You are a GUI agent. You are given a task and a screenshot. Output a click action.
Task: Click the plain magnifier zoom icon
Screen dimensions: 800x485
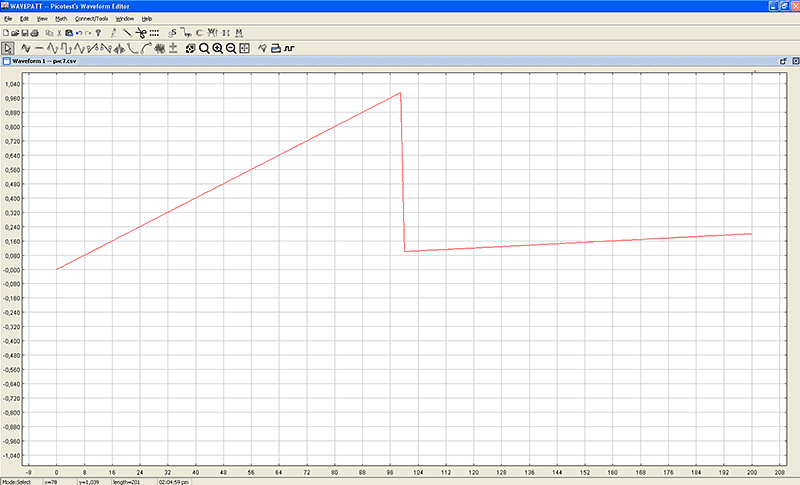204,48
